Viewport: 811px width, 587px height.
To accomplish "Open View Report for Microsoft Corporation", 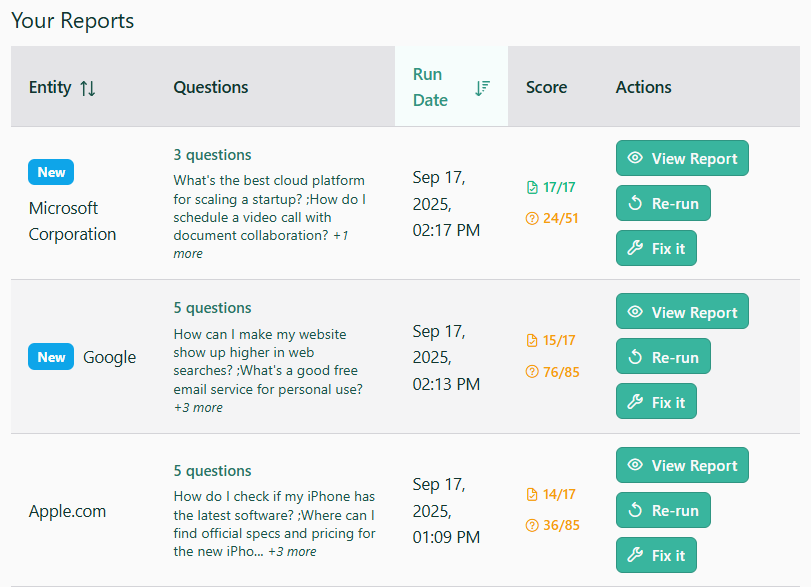I will click(x=682, y=158).
